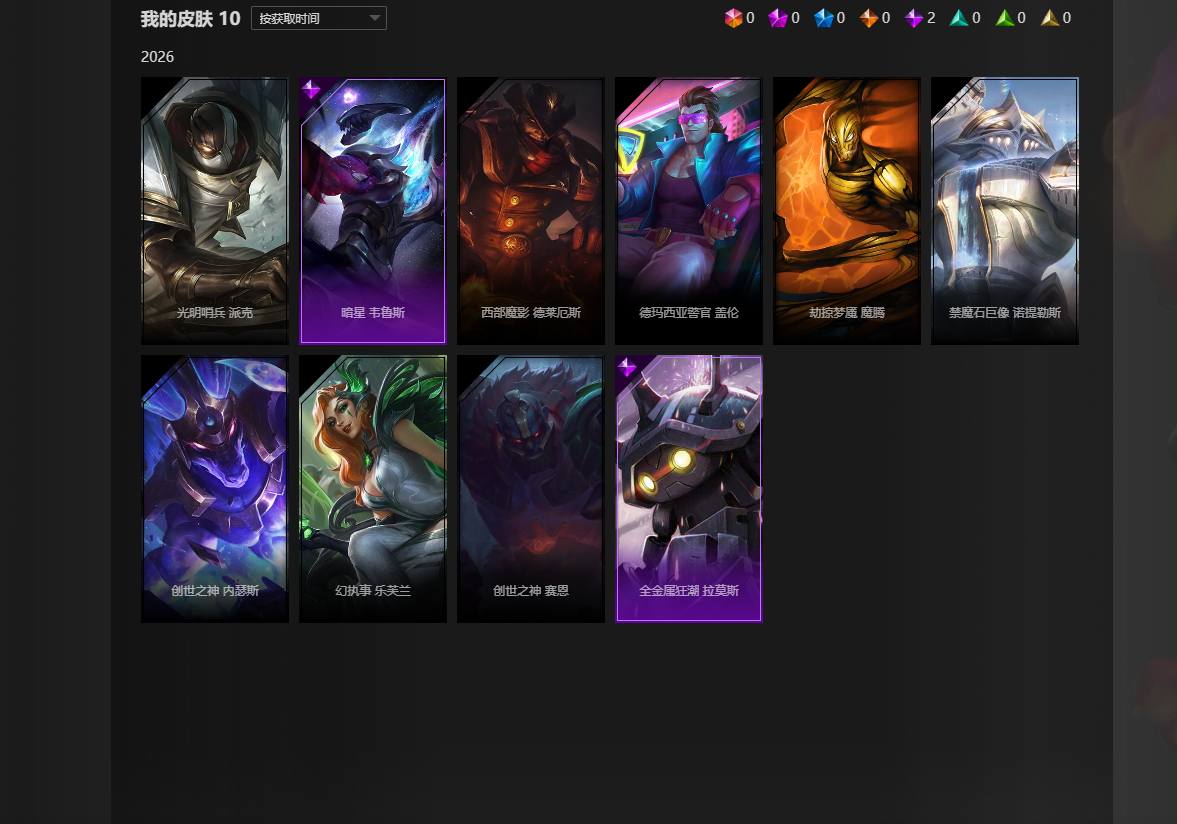Click the orange diamond gem rarity icon

(868, 18)
